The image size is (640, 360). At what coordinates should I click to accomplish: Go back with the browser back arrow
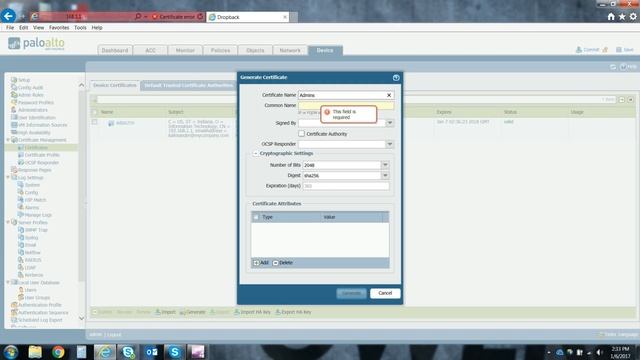click(8, 16)
